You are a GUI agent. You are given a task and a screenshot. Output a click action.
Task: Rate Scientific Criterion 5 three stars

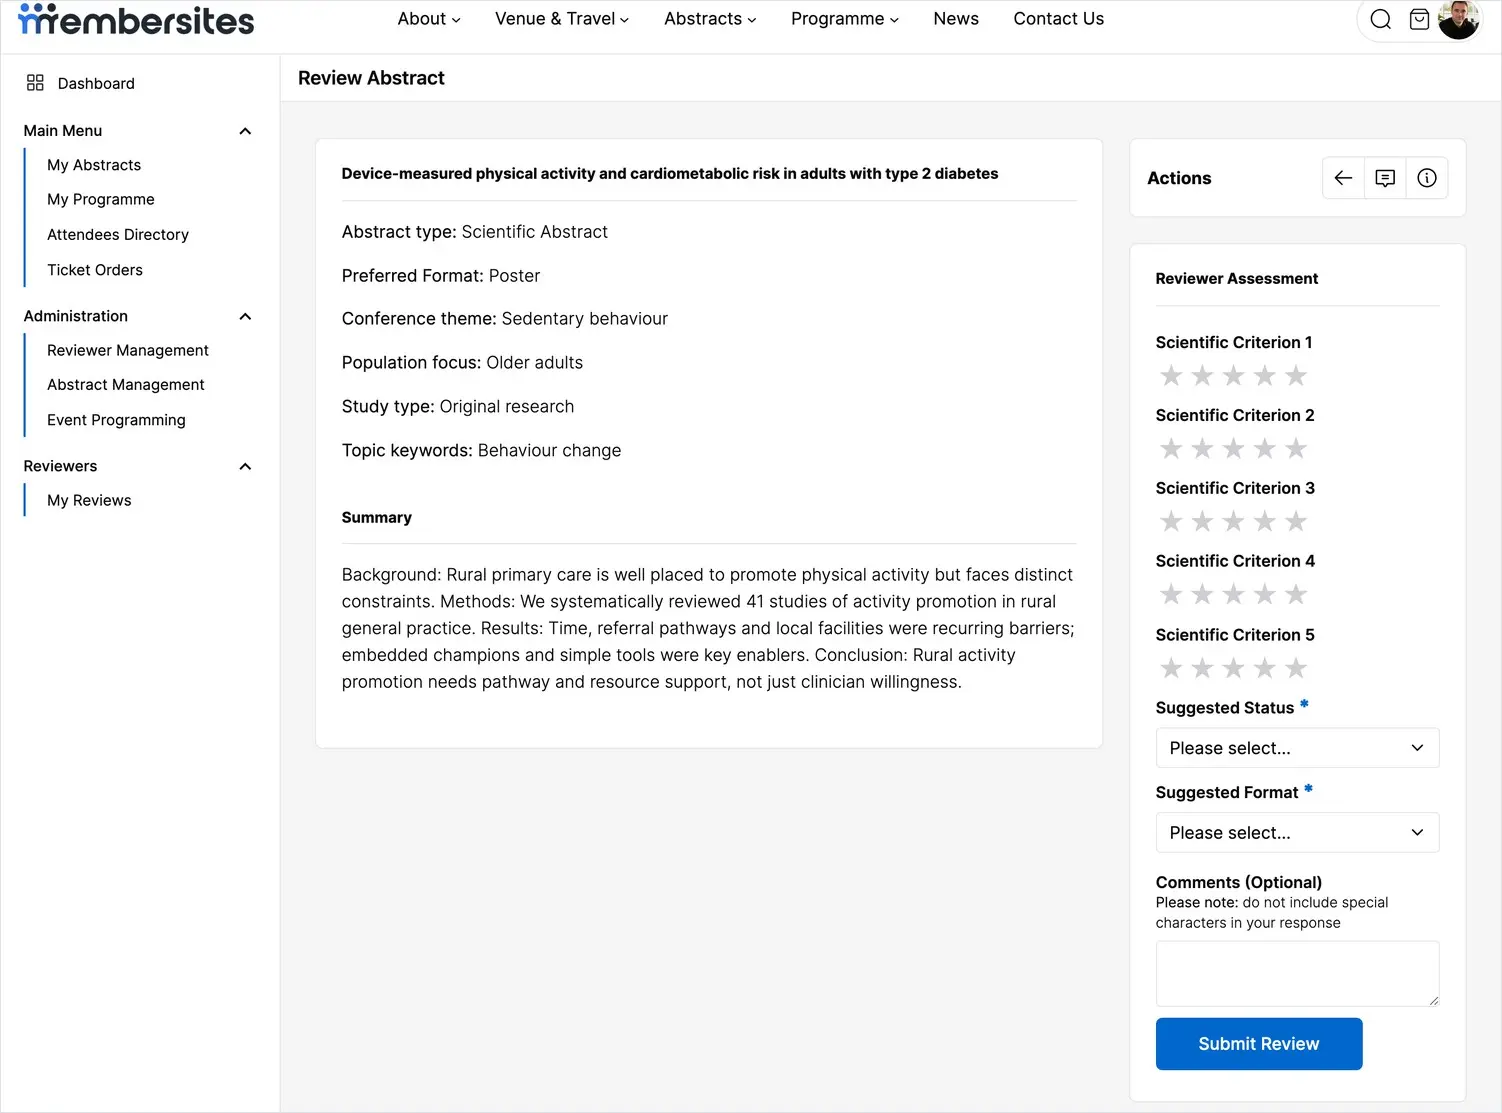(1233, 668)
